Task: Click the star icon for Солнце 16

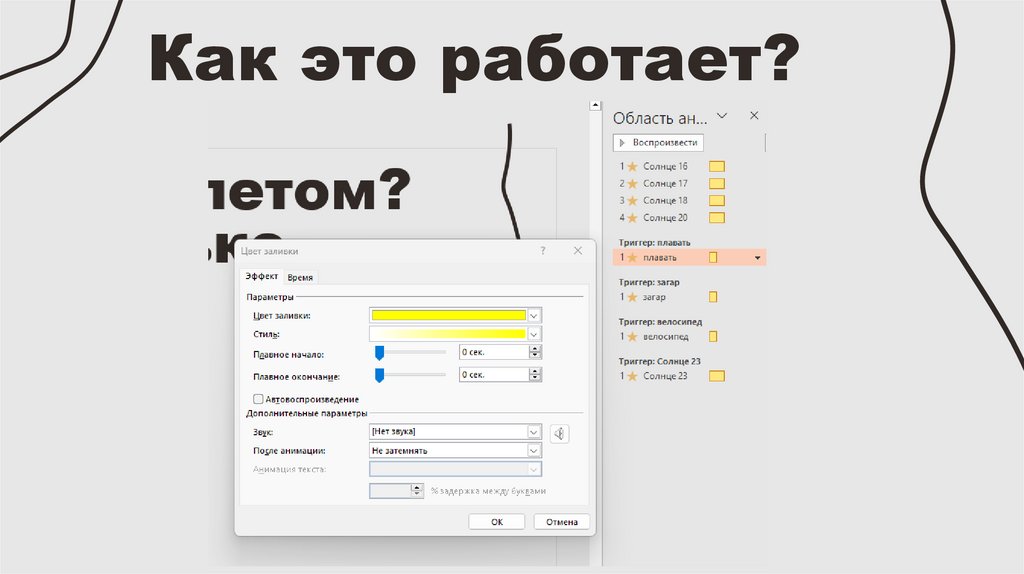Action: (632, 167)
